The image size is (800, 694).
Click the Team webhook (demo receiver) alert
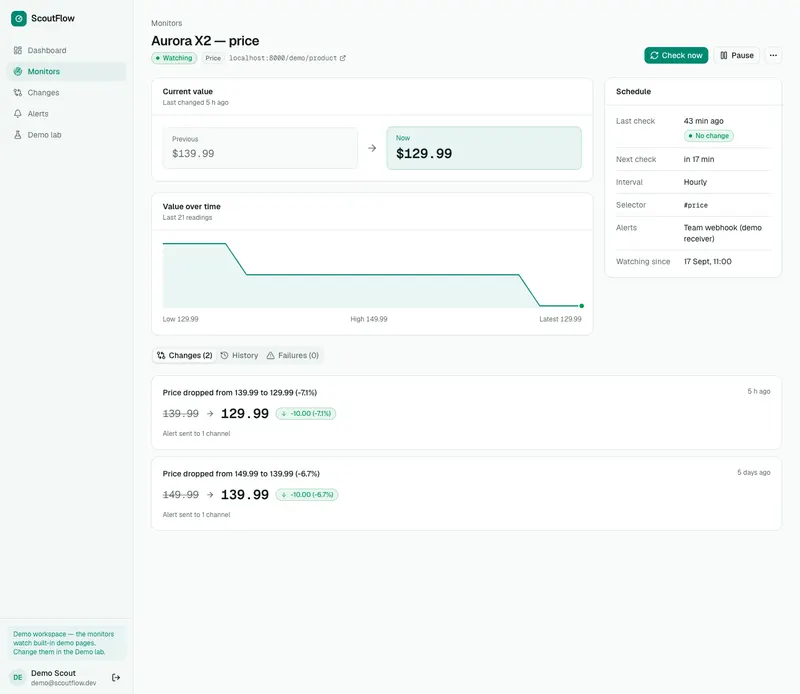[x=722, y=233]
